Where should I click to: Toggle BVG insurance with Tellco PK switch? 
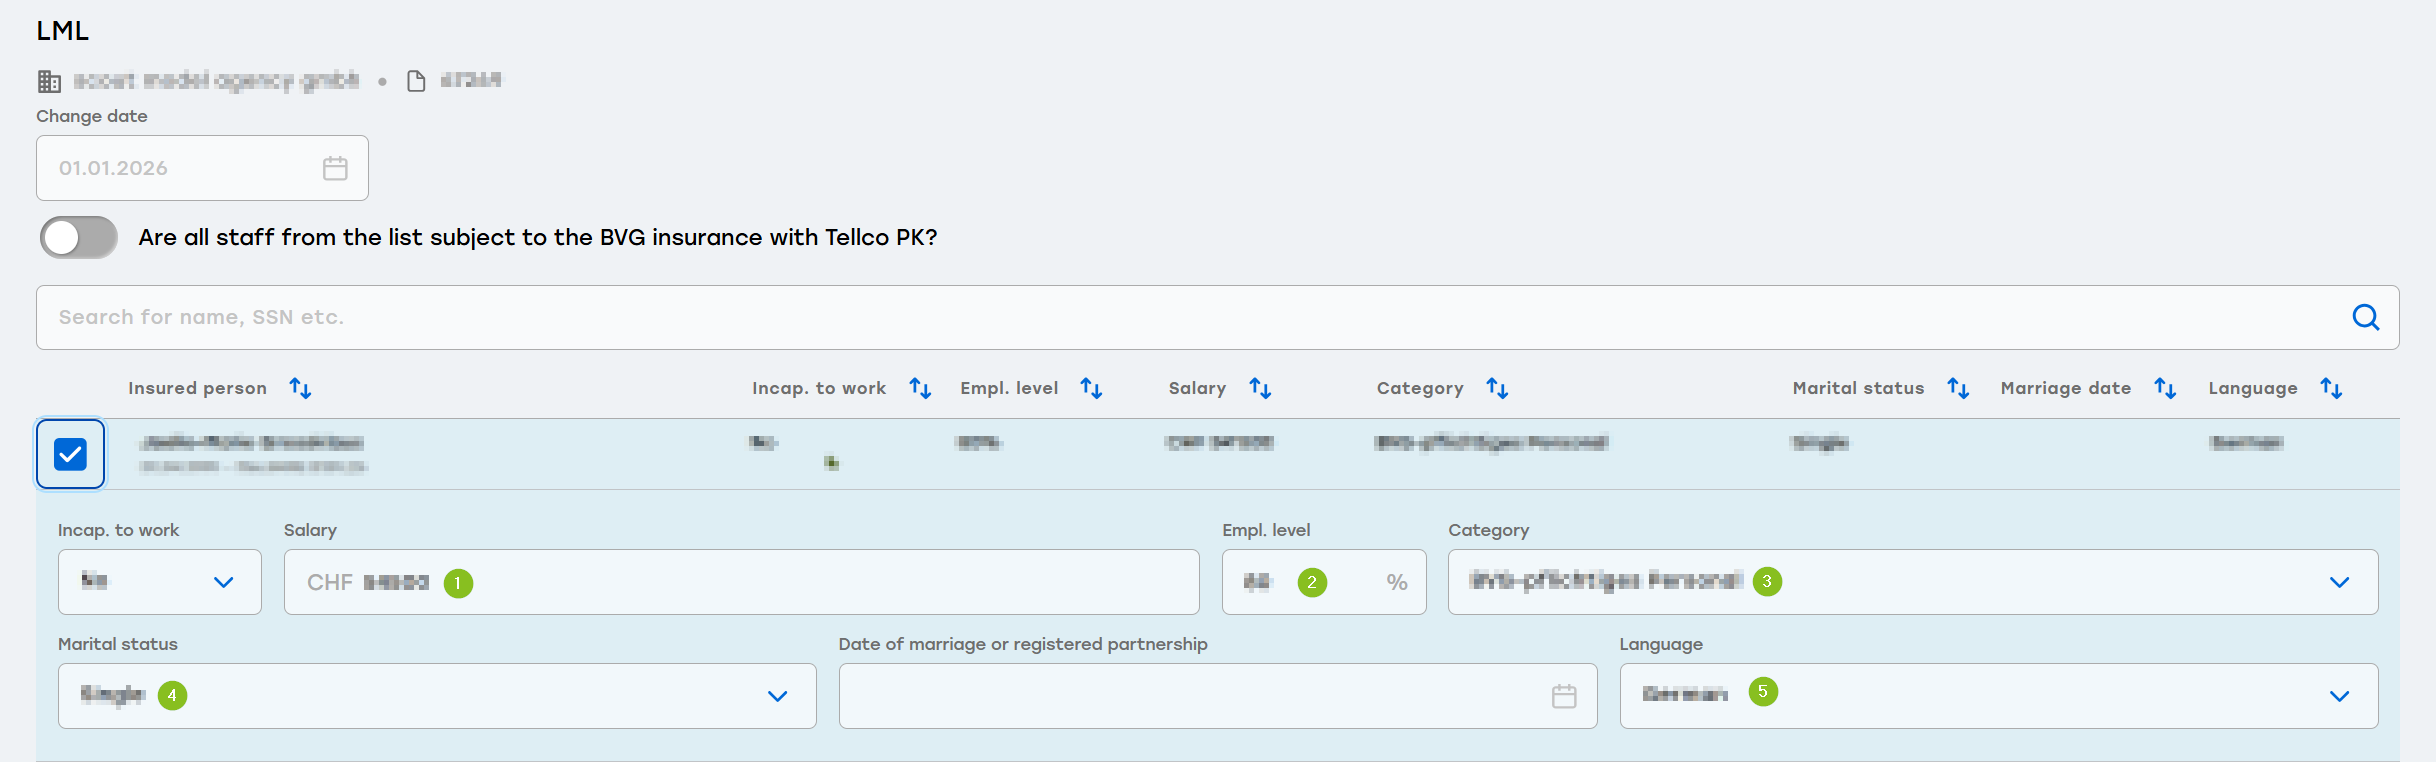[79, 238]
